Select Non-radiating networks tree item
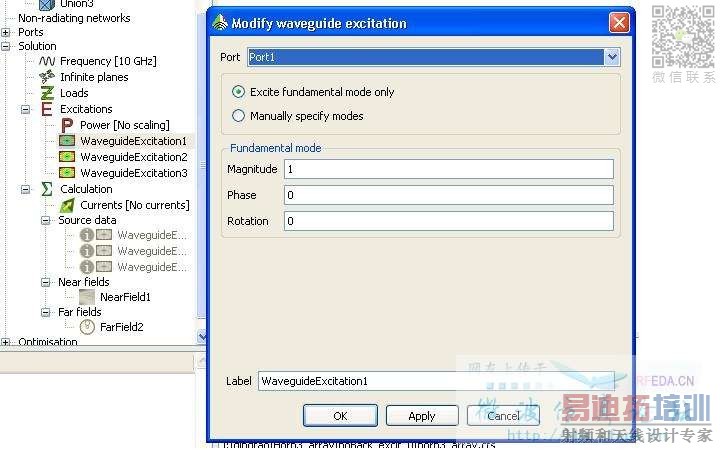The width and height of the screenshot is (720, 450). point(74,18)
